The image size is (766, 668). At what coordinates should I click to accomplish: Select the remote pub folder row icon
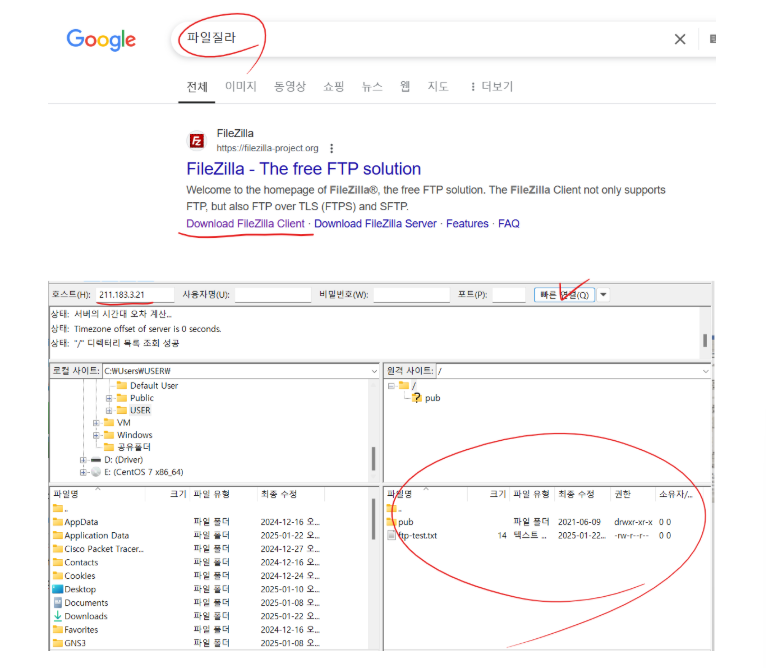[x=392, y=521]
